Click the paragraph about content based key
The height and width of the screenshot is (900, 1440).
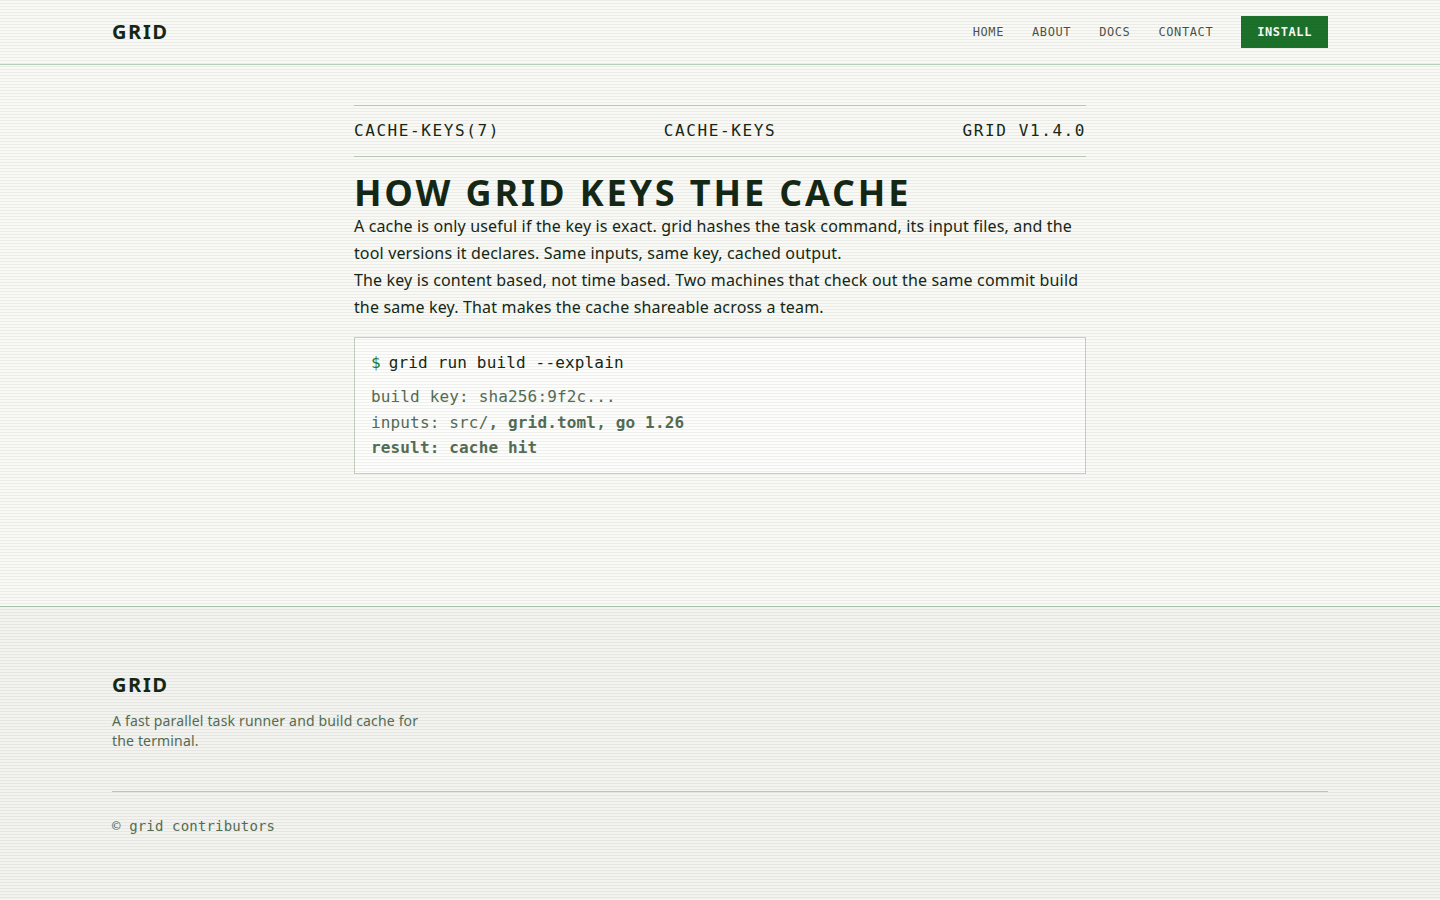pos(717,294)
